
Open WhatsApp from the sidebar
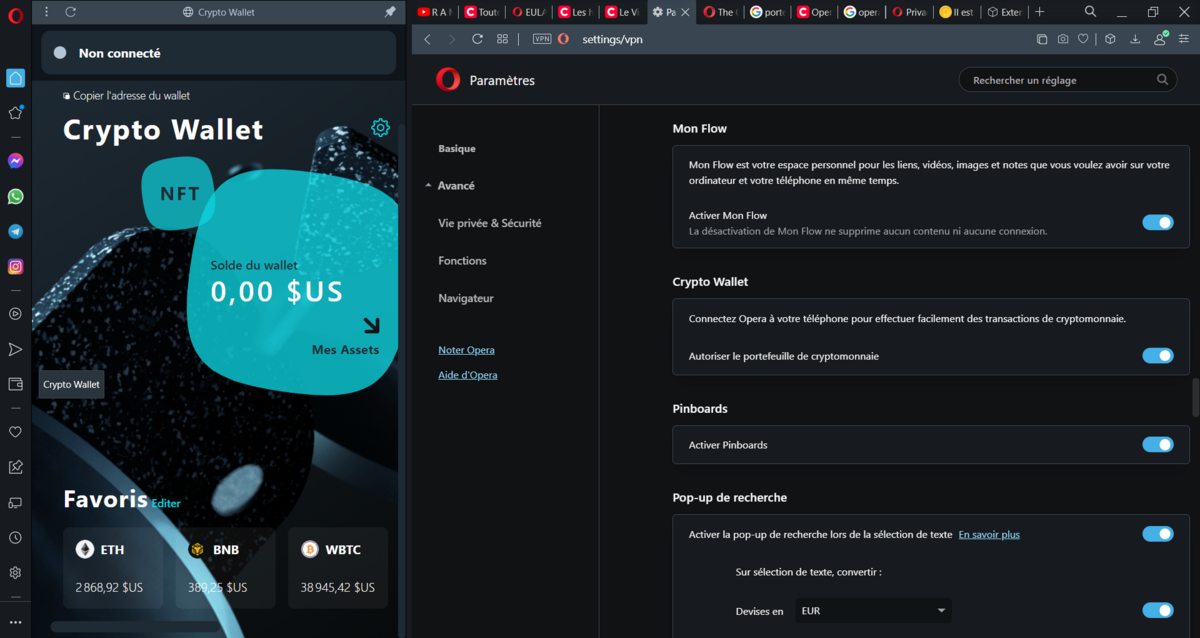coord(16,196)
